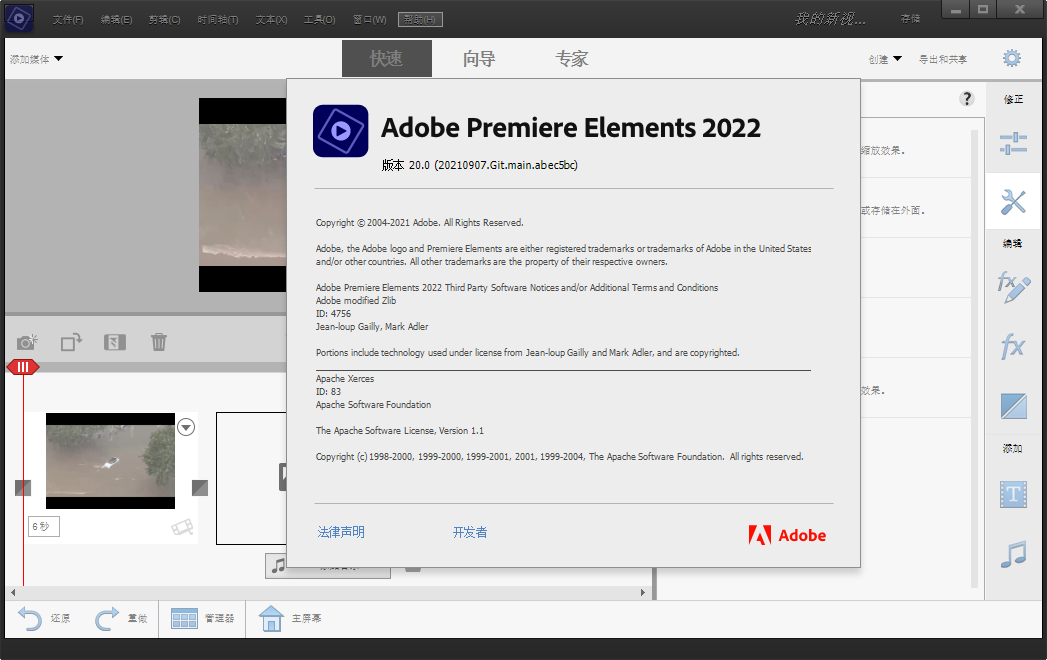Image resolution: width=1047 pixels, height=660 pixels.
Task: Open clip options via thumbnail's circular arrow
Action: coord(185,427)
